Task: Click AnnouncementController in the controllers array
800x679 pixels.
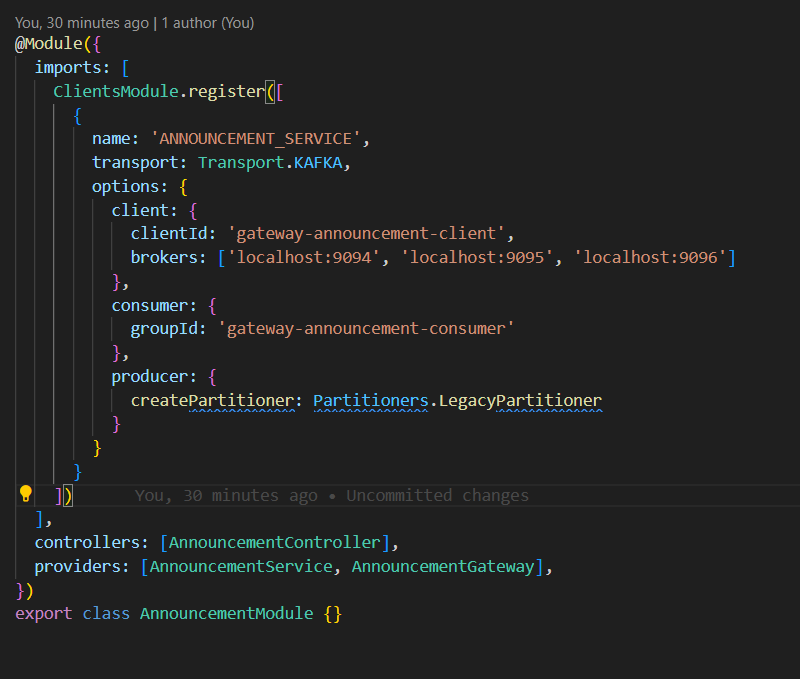Action: coord(274,542)
